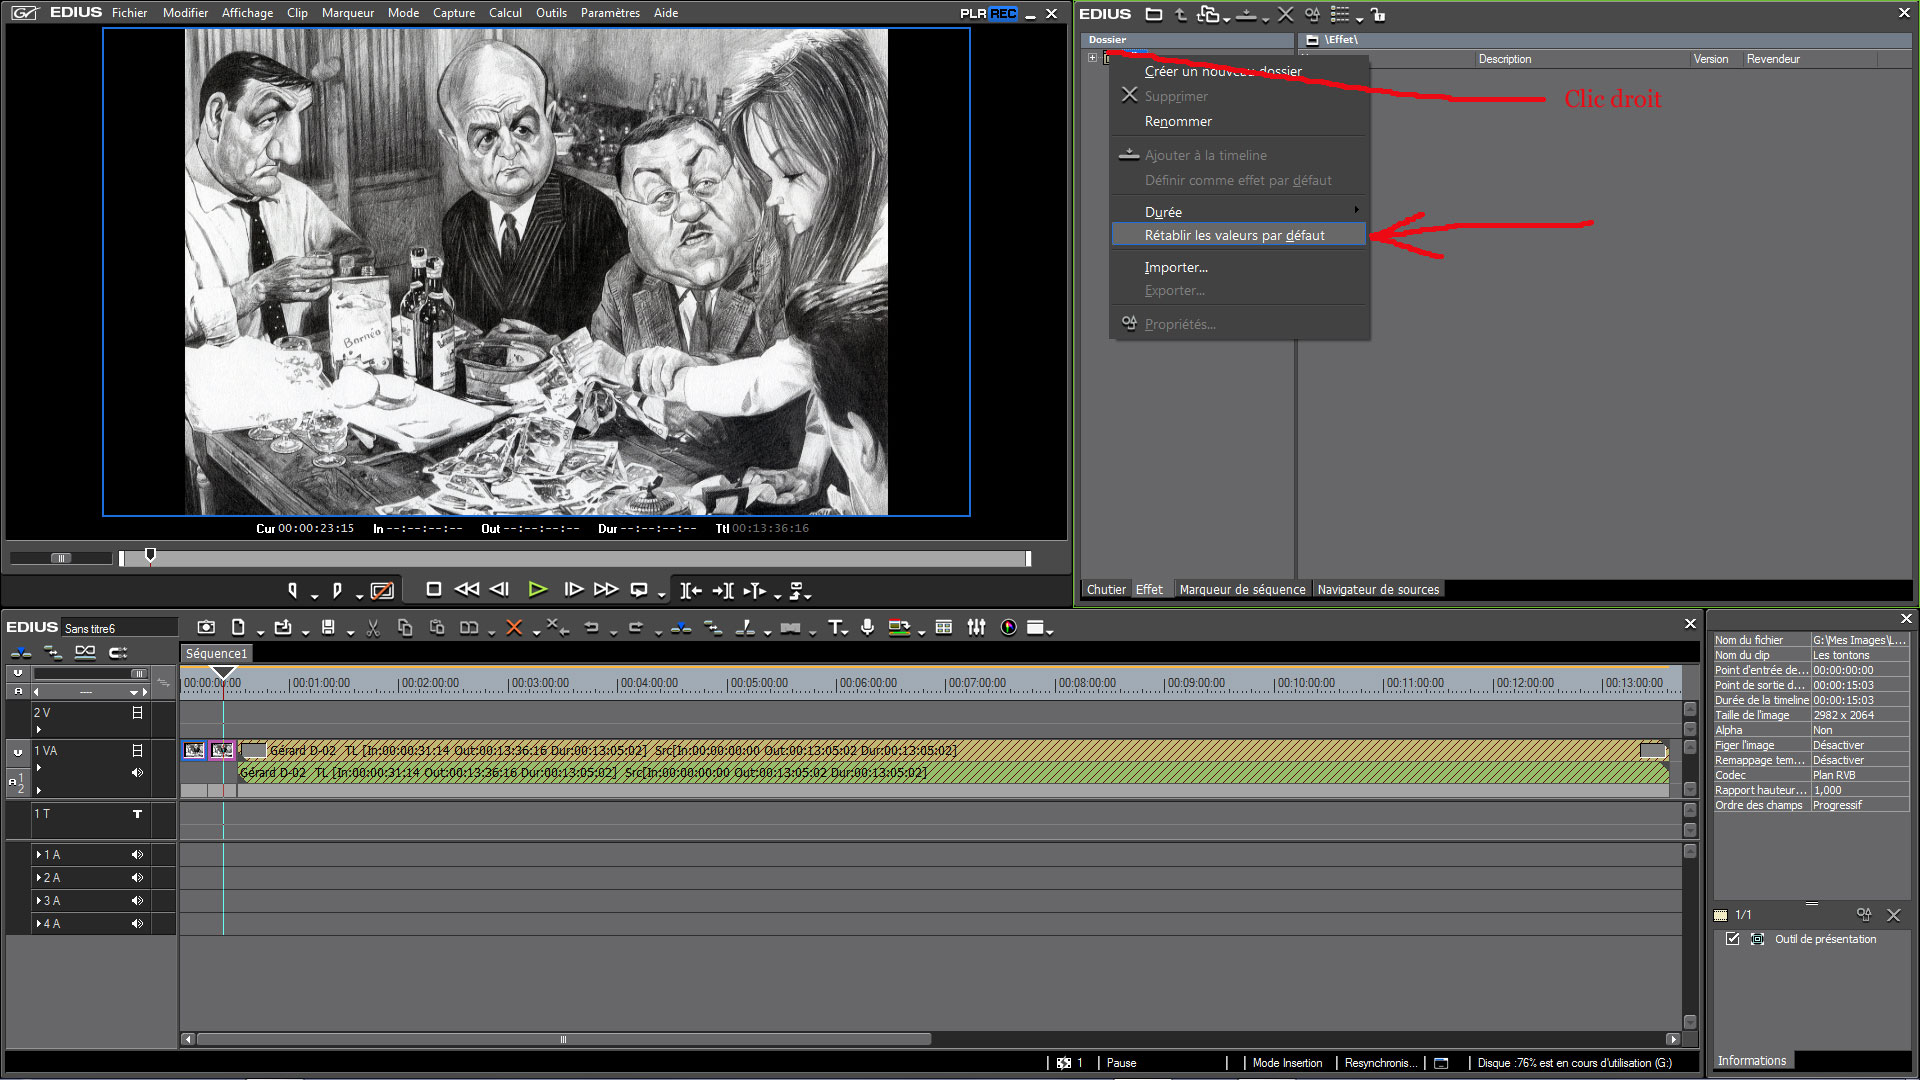Click Renommer in the context menu
1920x1080 pixels.
(1178, 121)
